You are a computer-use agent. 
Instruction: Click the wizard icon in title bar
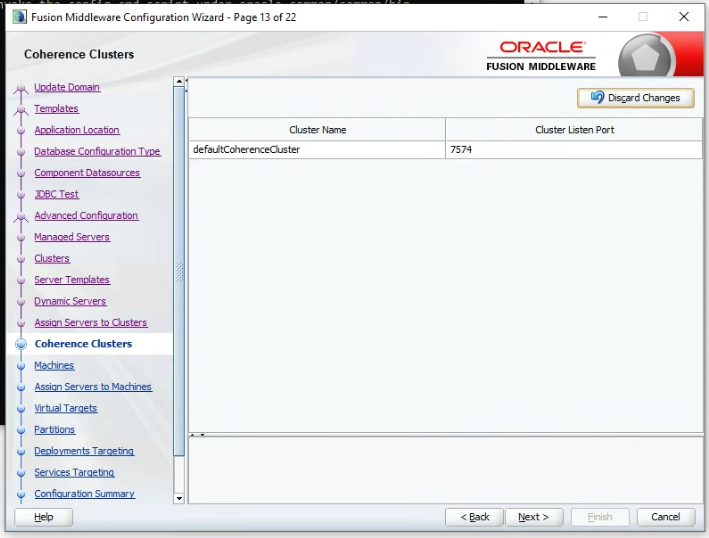coord(19,17)
